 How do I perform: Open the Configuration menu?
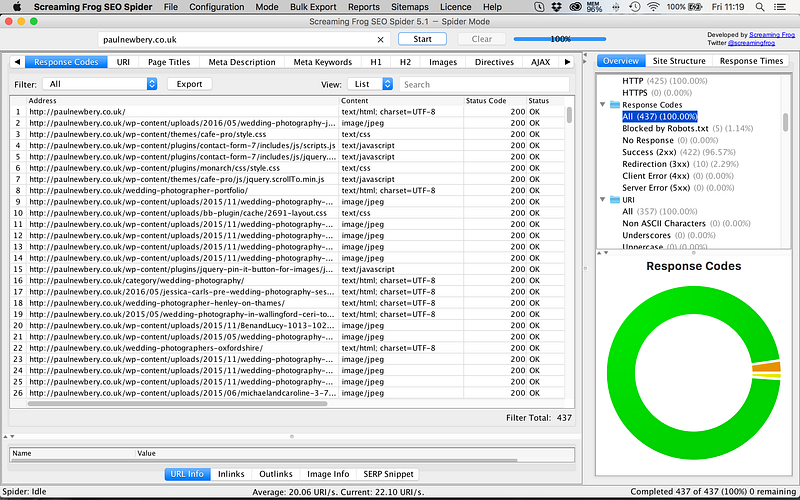(x=216, y=7)
